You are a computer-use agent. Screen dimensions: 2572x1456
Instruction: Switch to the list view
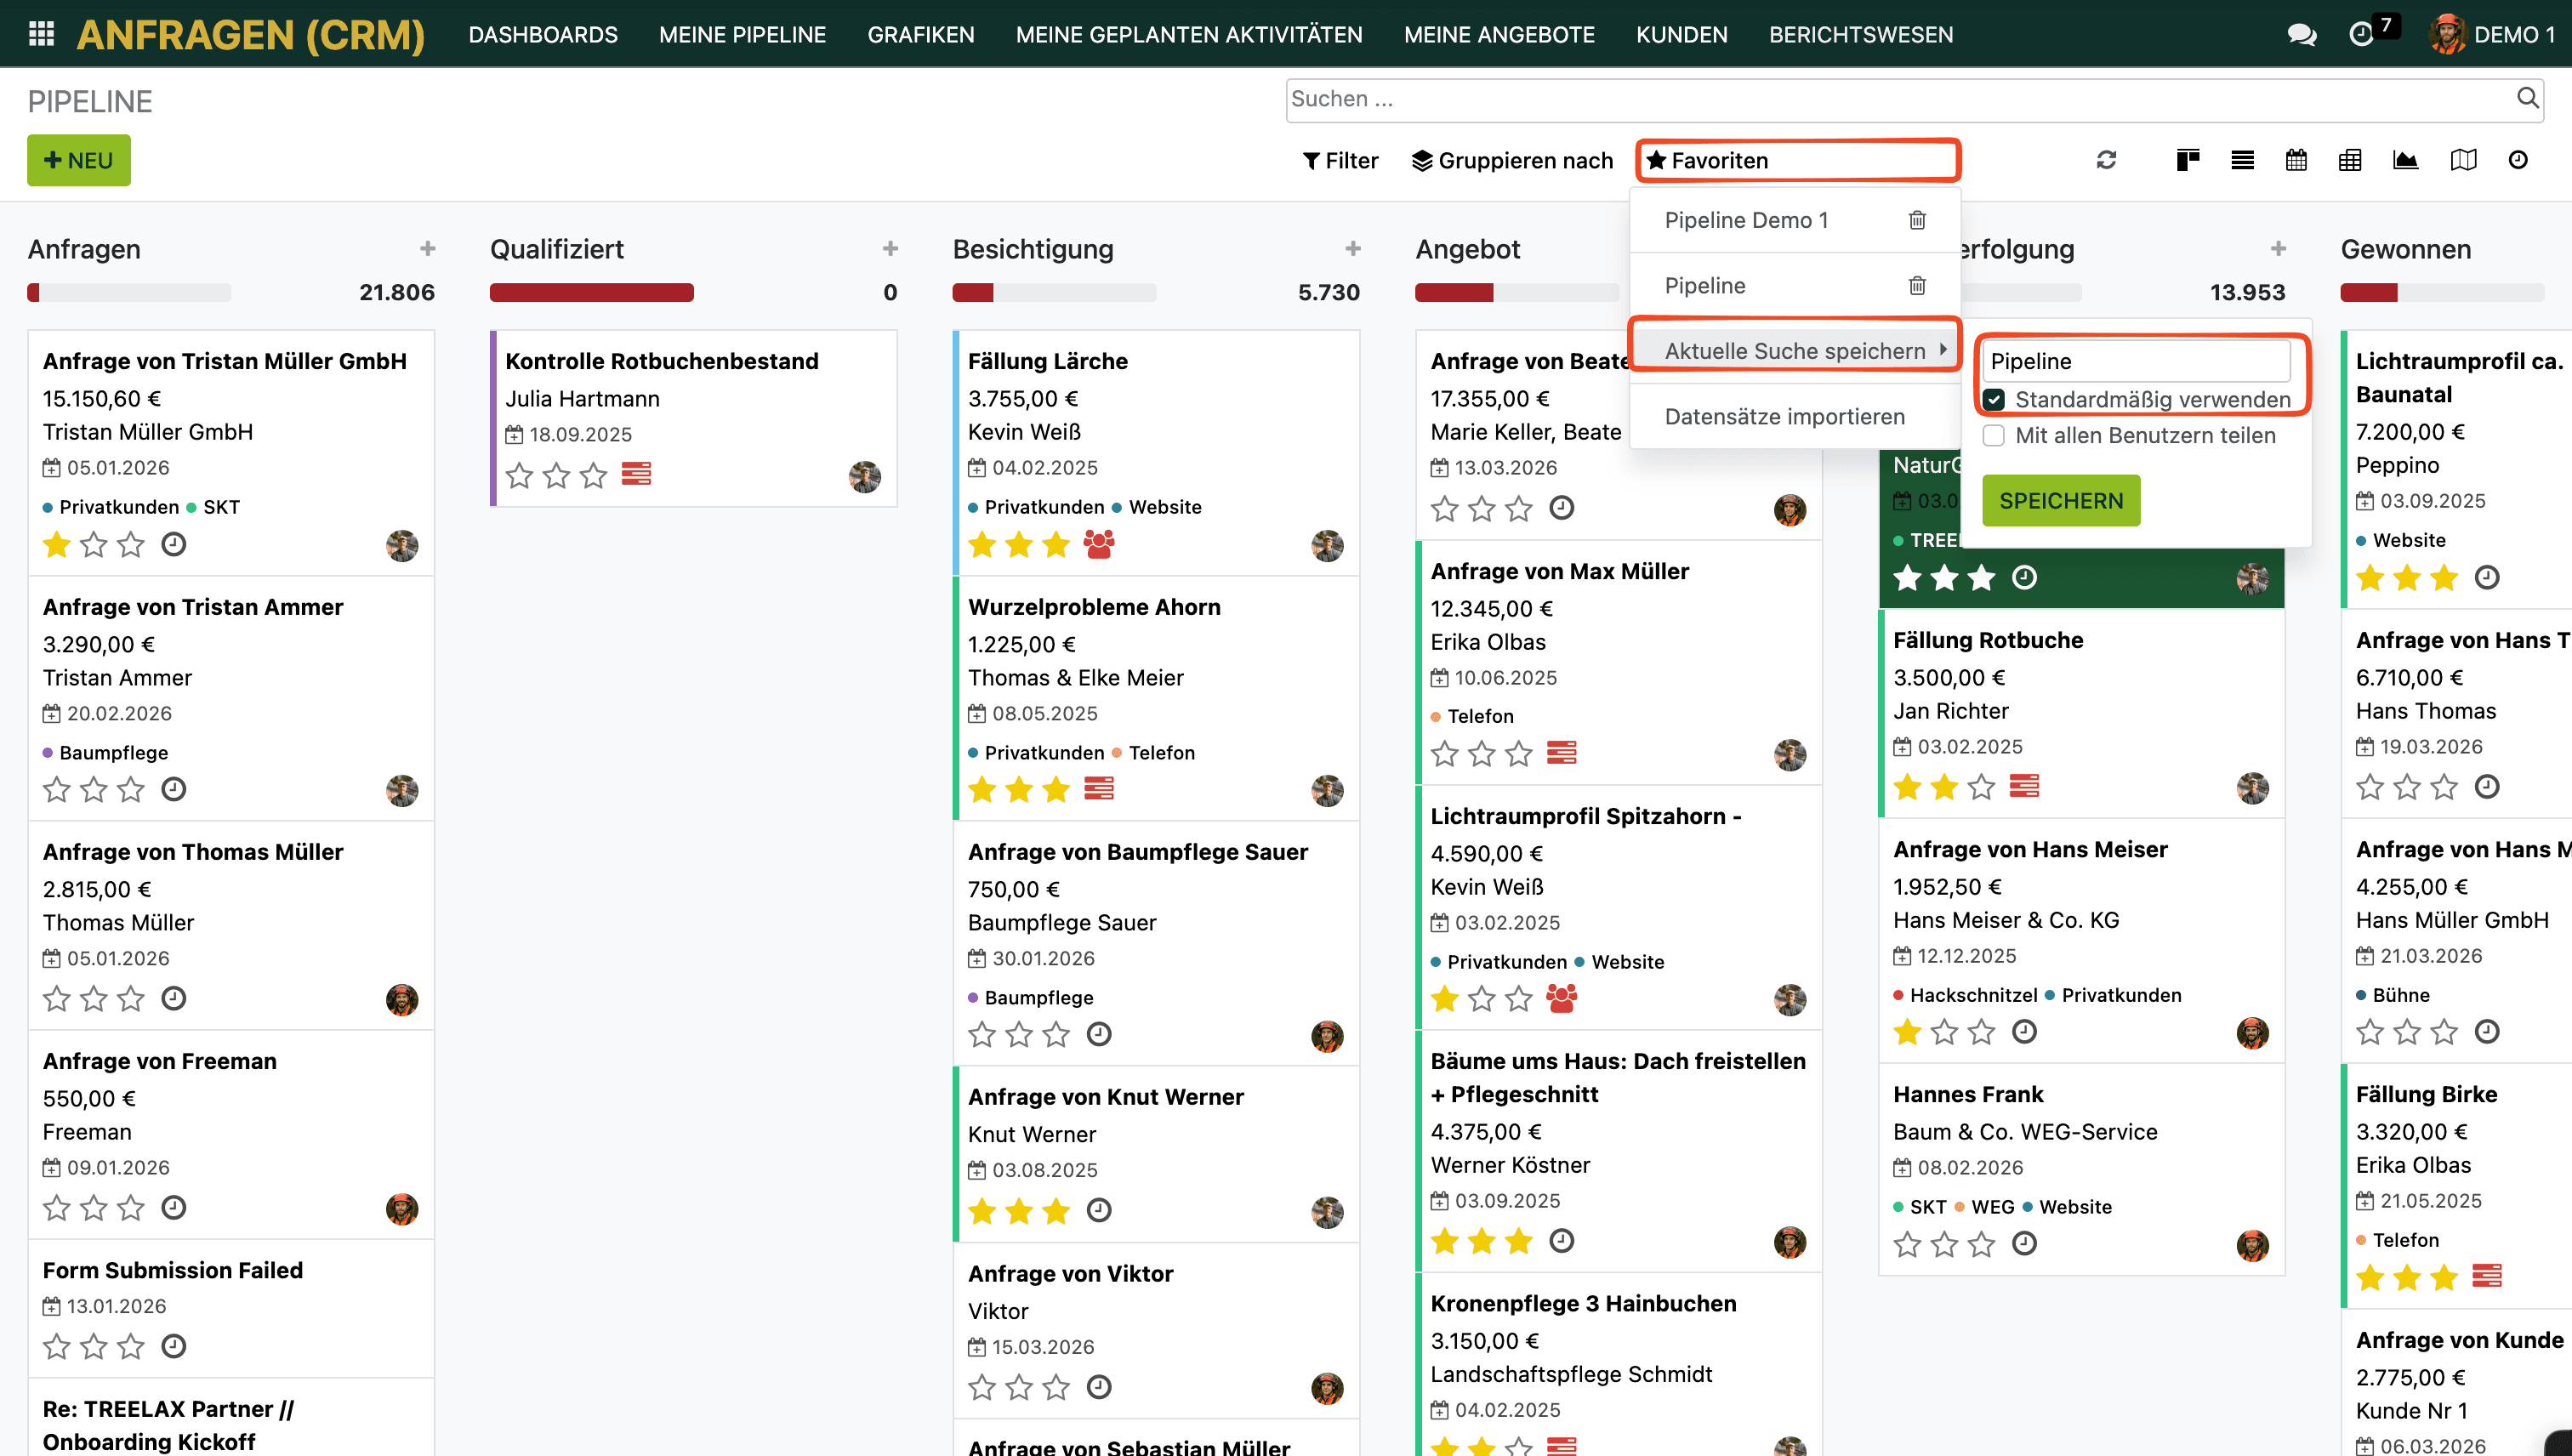2242,160
